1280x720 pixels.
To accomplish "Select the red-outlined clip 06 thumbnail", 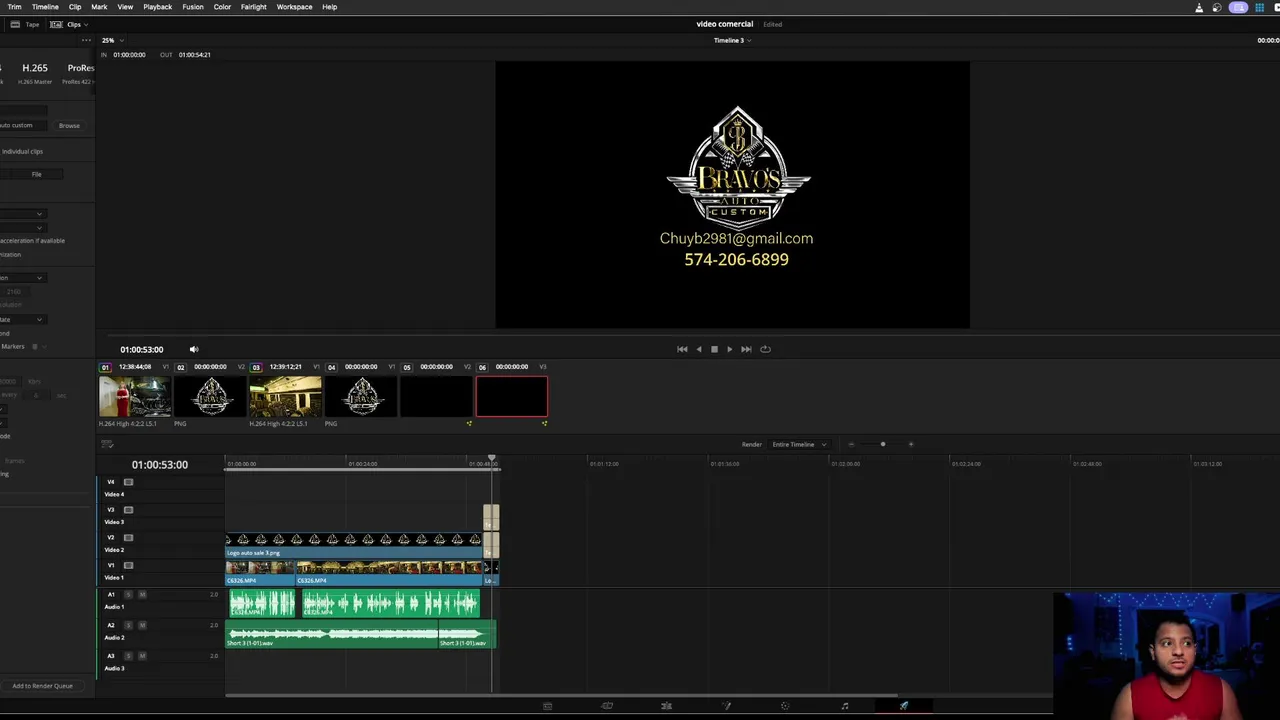I will [512, 397].
